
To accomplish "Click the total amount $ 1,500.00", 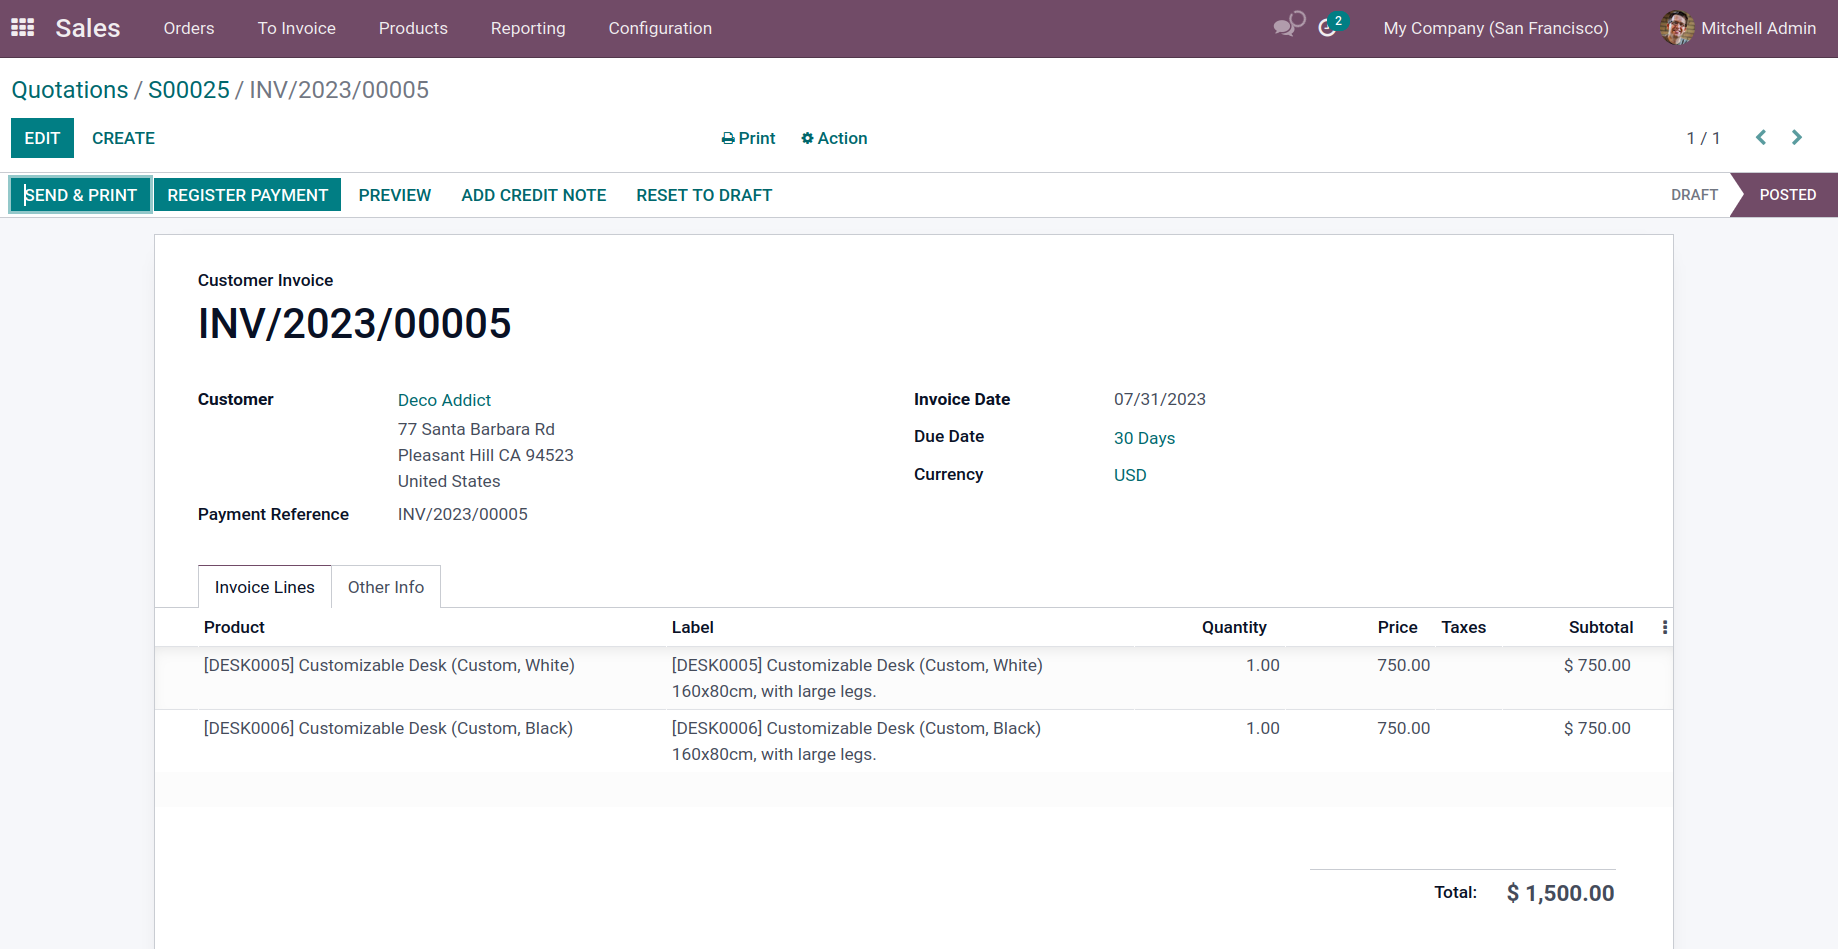I will click(1560, 893).
